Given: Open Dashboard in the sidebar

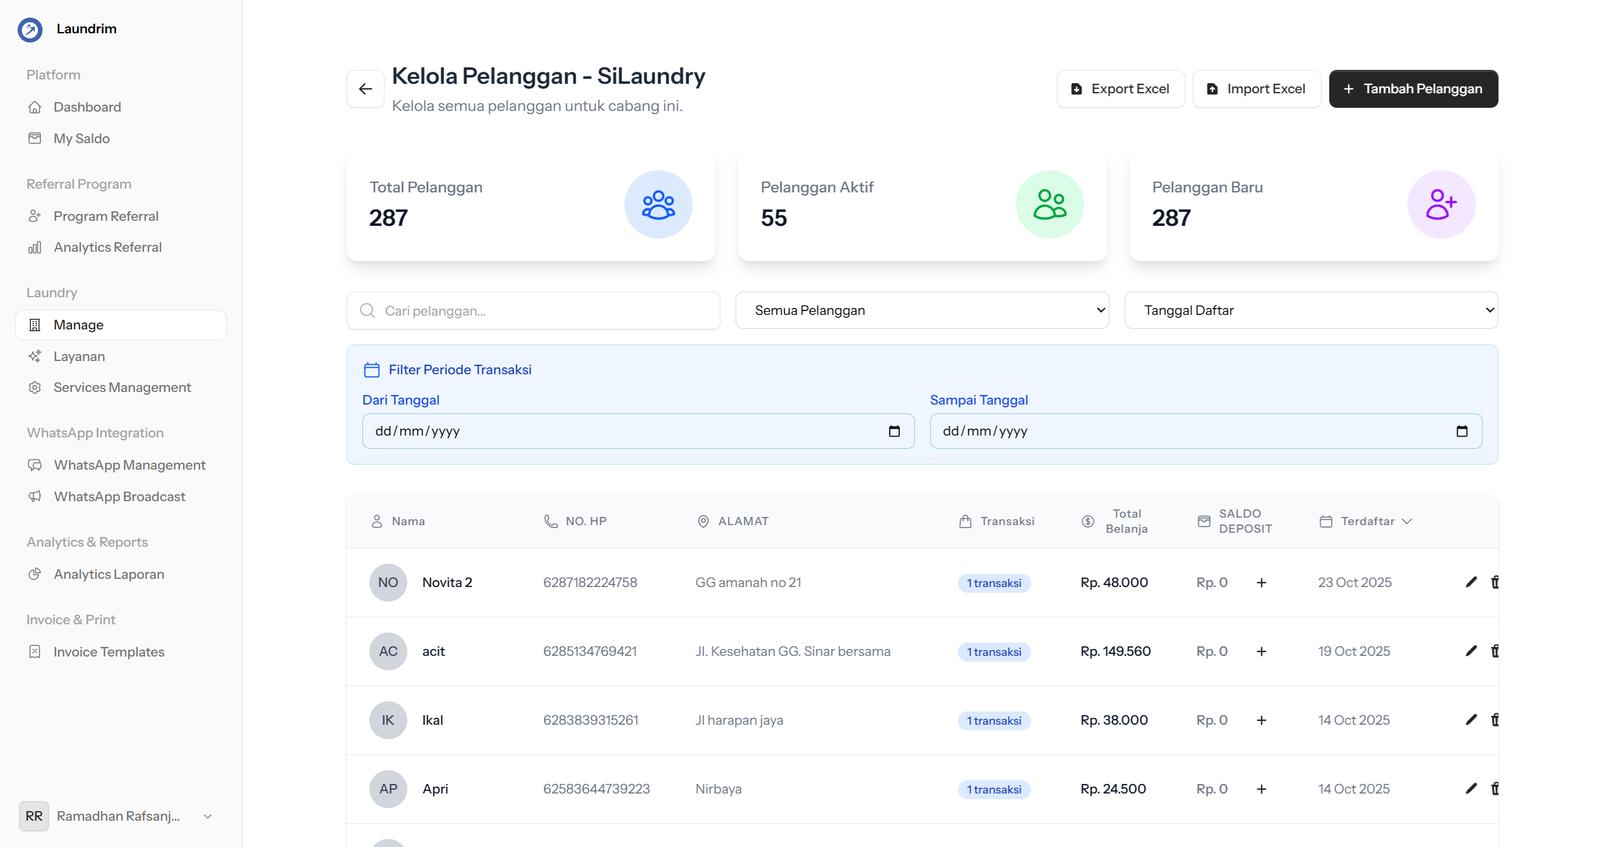Looking at the screenshot, I should [x=87, y=107].
